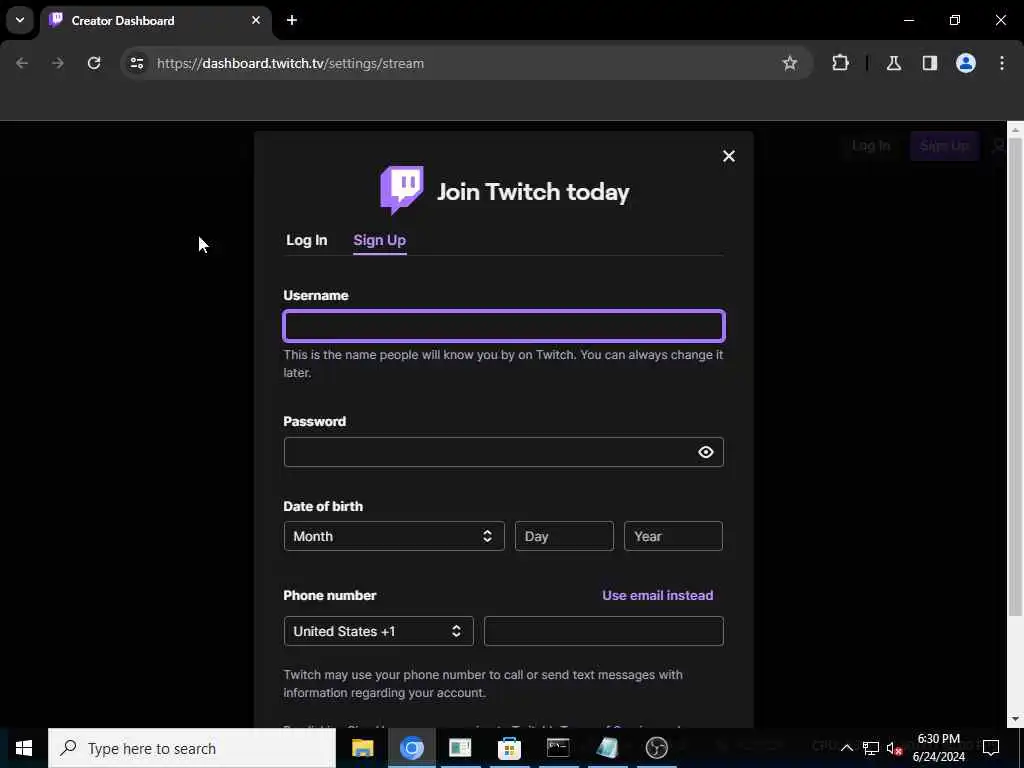Open the Windows Start menu

(24, 748)
